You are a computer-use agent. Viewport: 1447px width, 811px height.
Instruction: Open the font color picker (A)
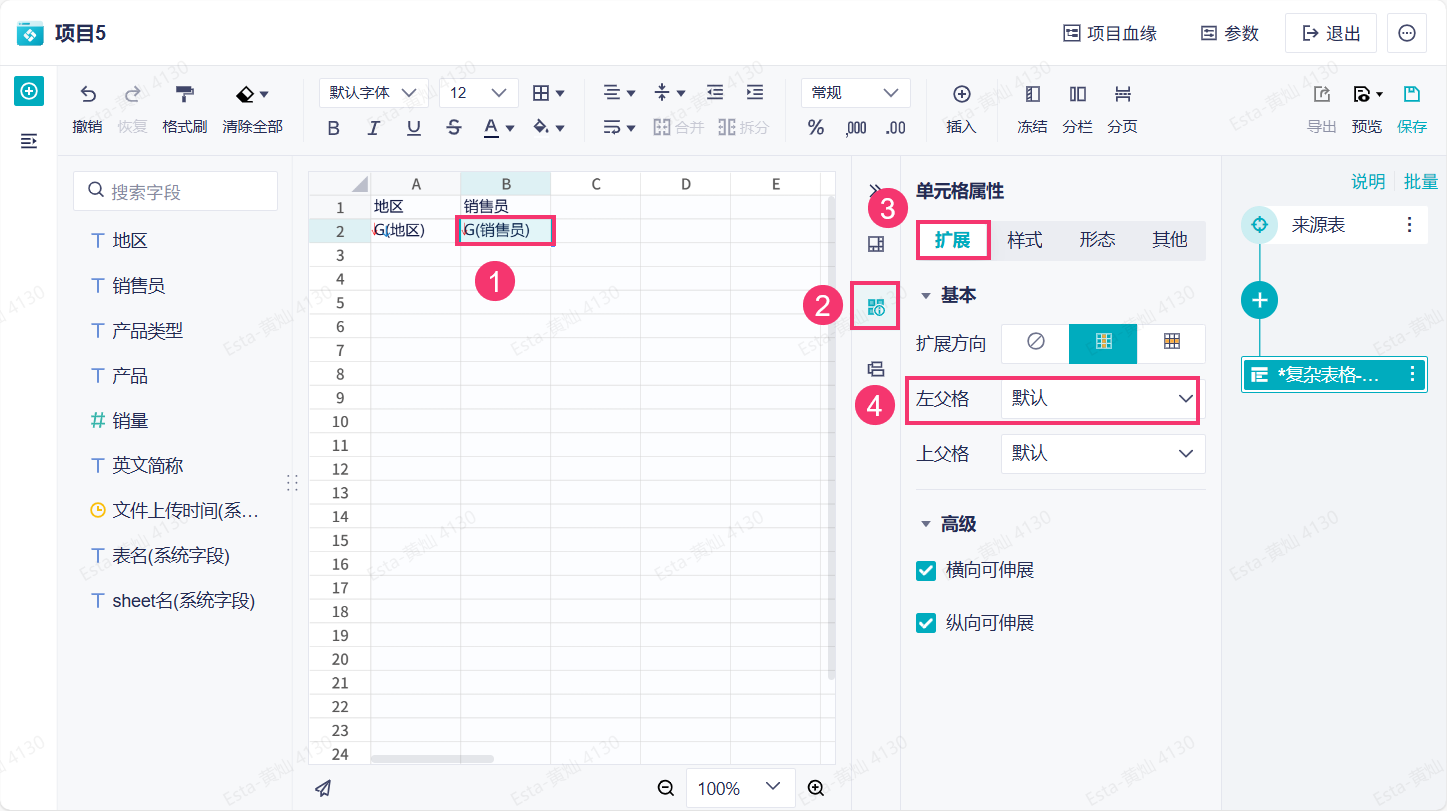pos(498,128)
